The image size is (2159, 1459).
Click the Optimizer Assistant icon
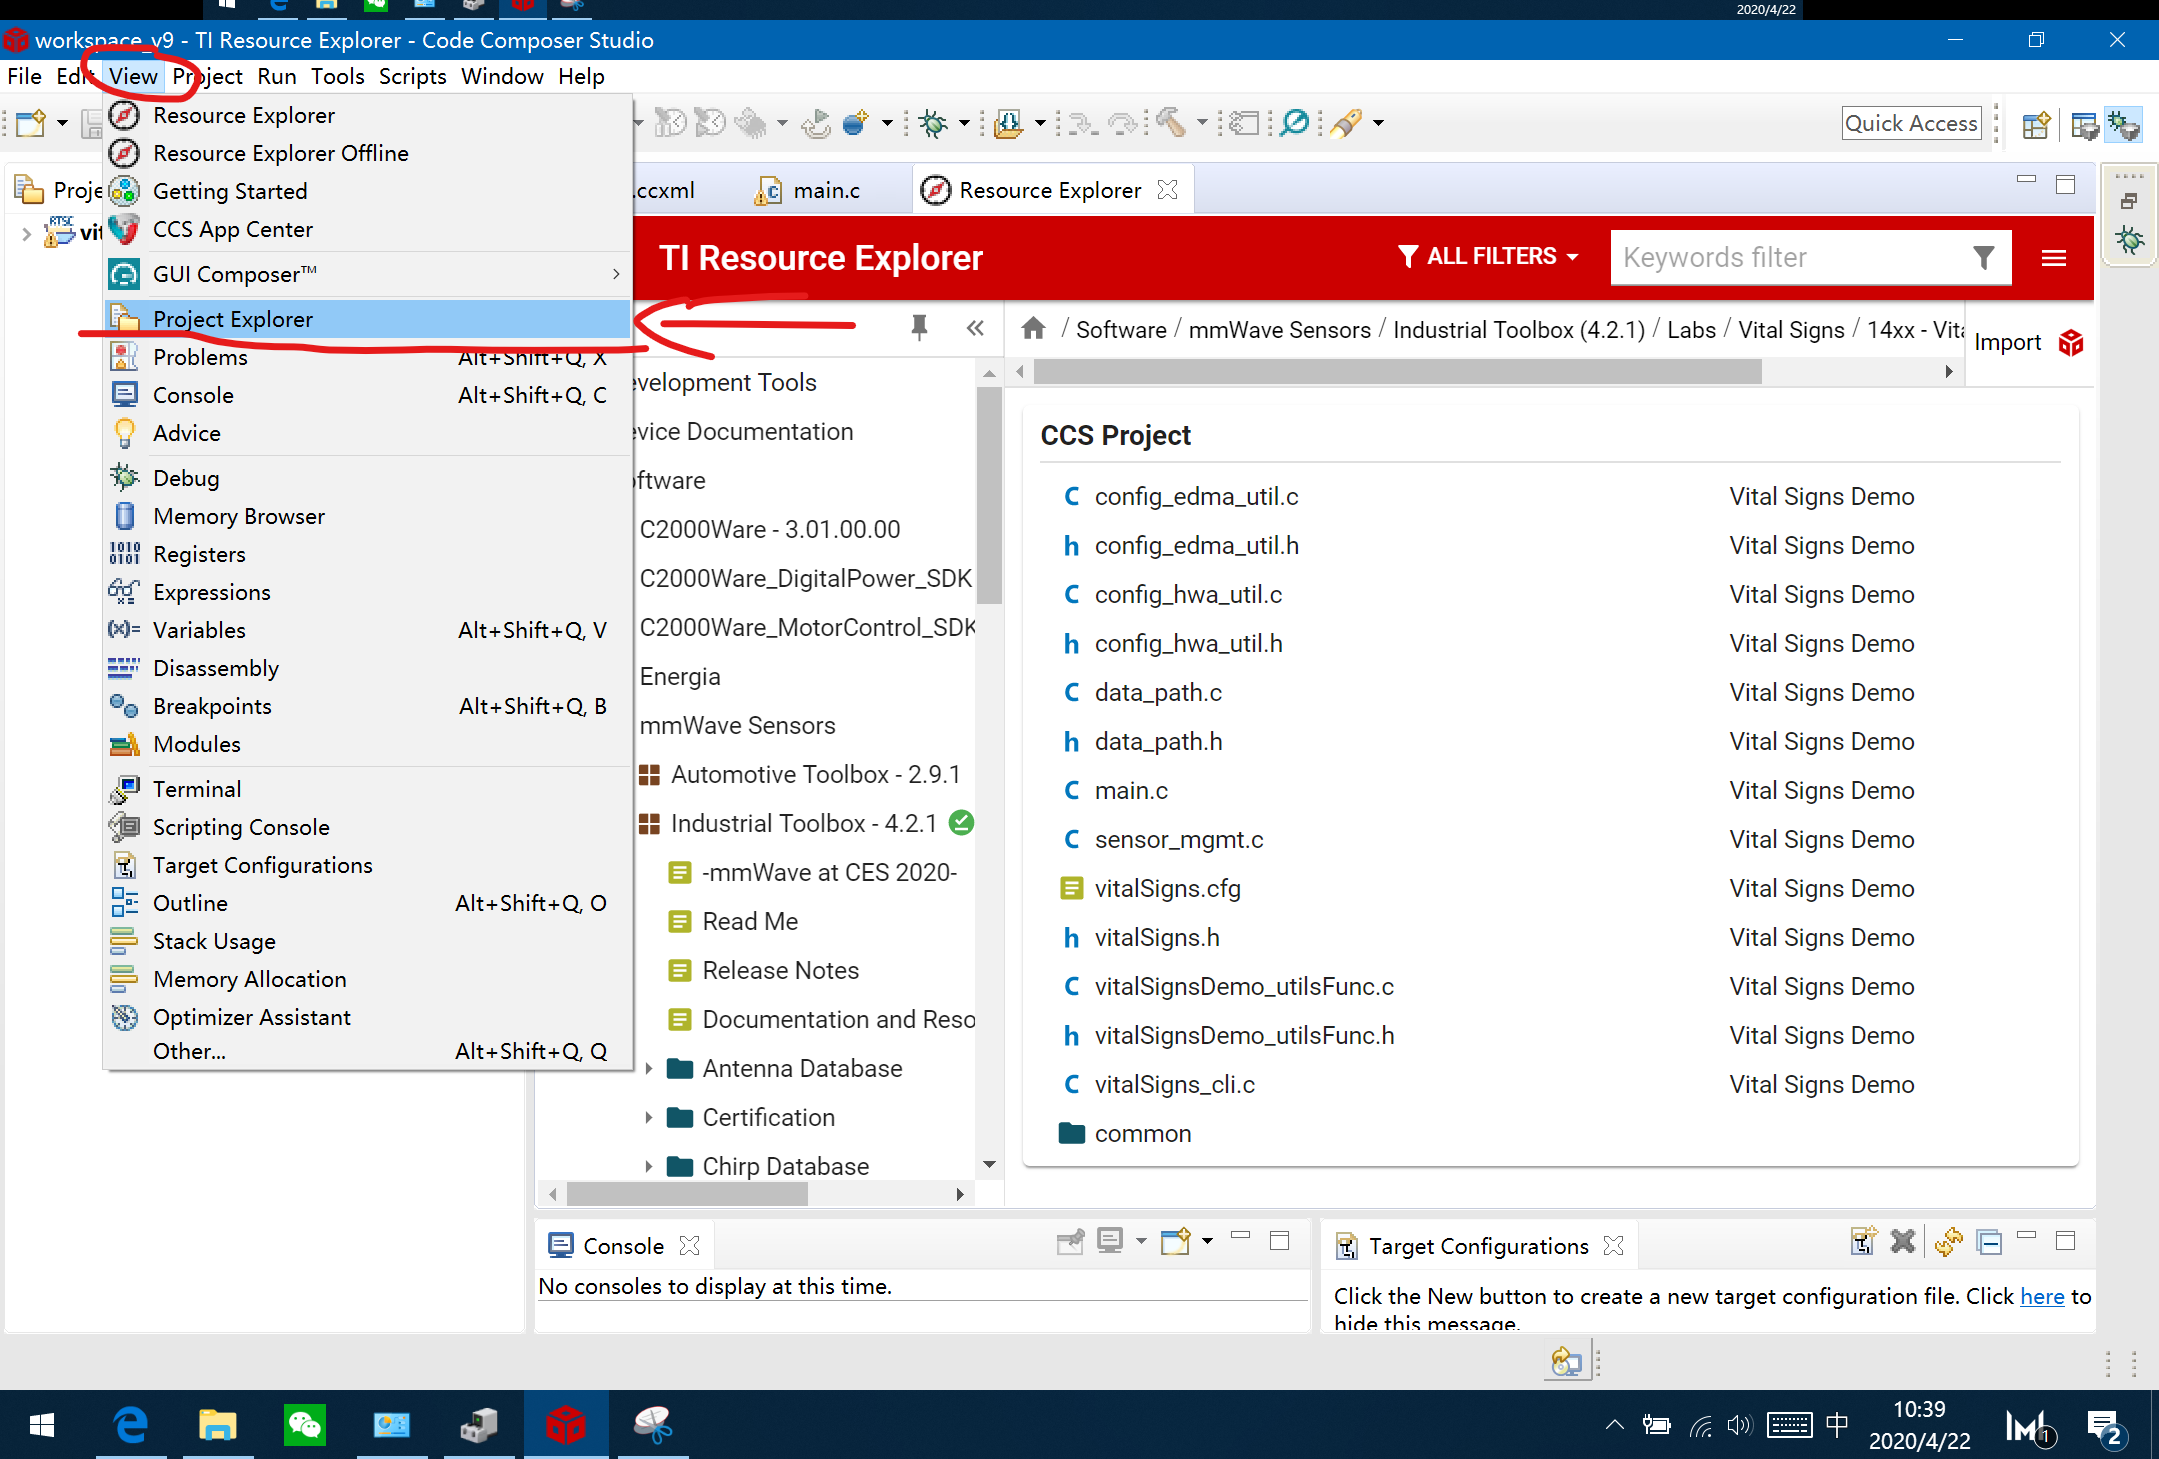(124, 1017)
